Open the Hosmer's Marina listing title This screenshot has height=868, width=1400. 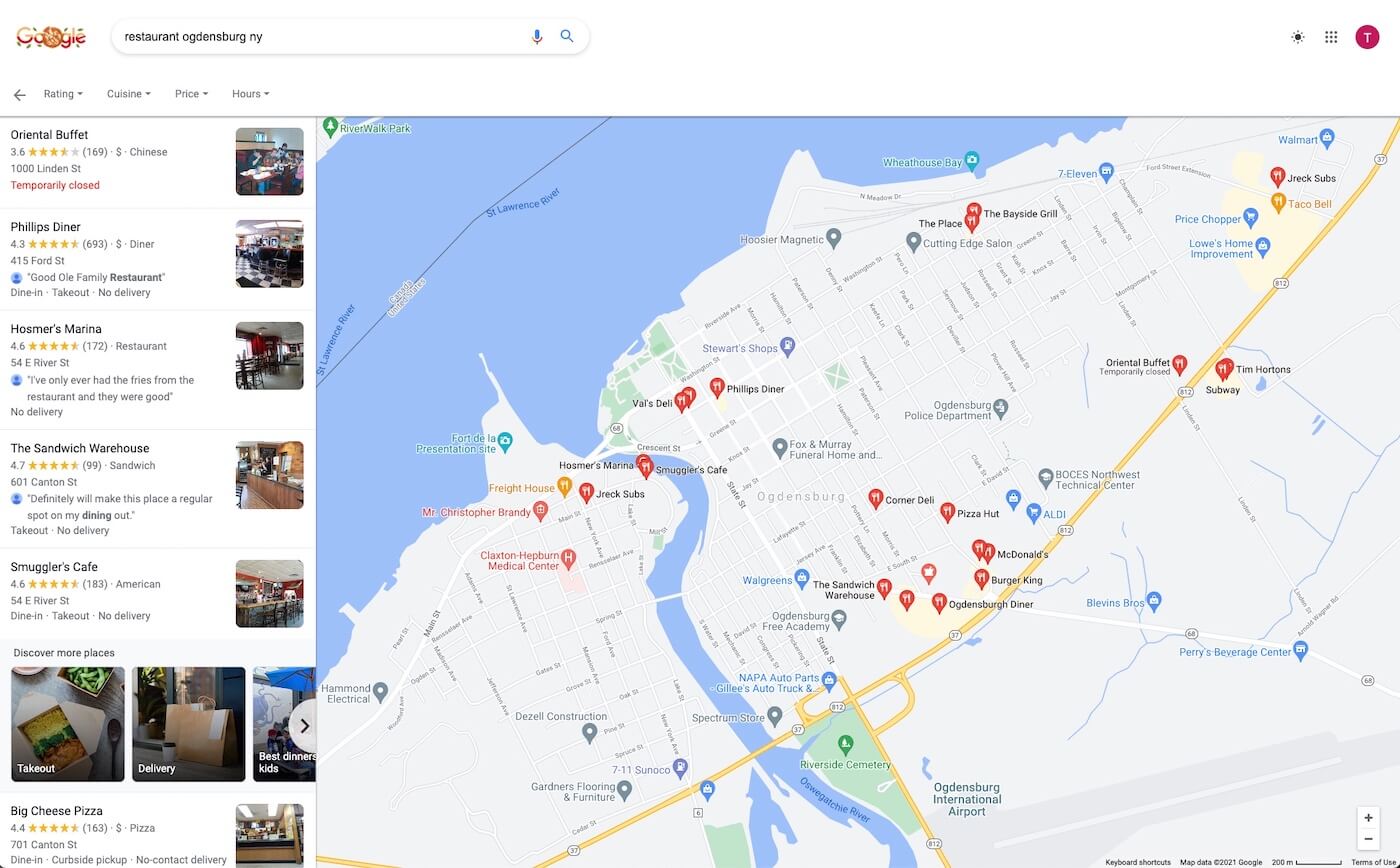(56, 329)
